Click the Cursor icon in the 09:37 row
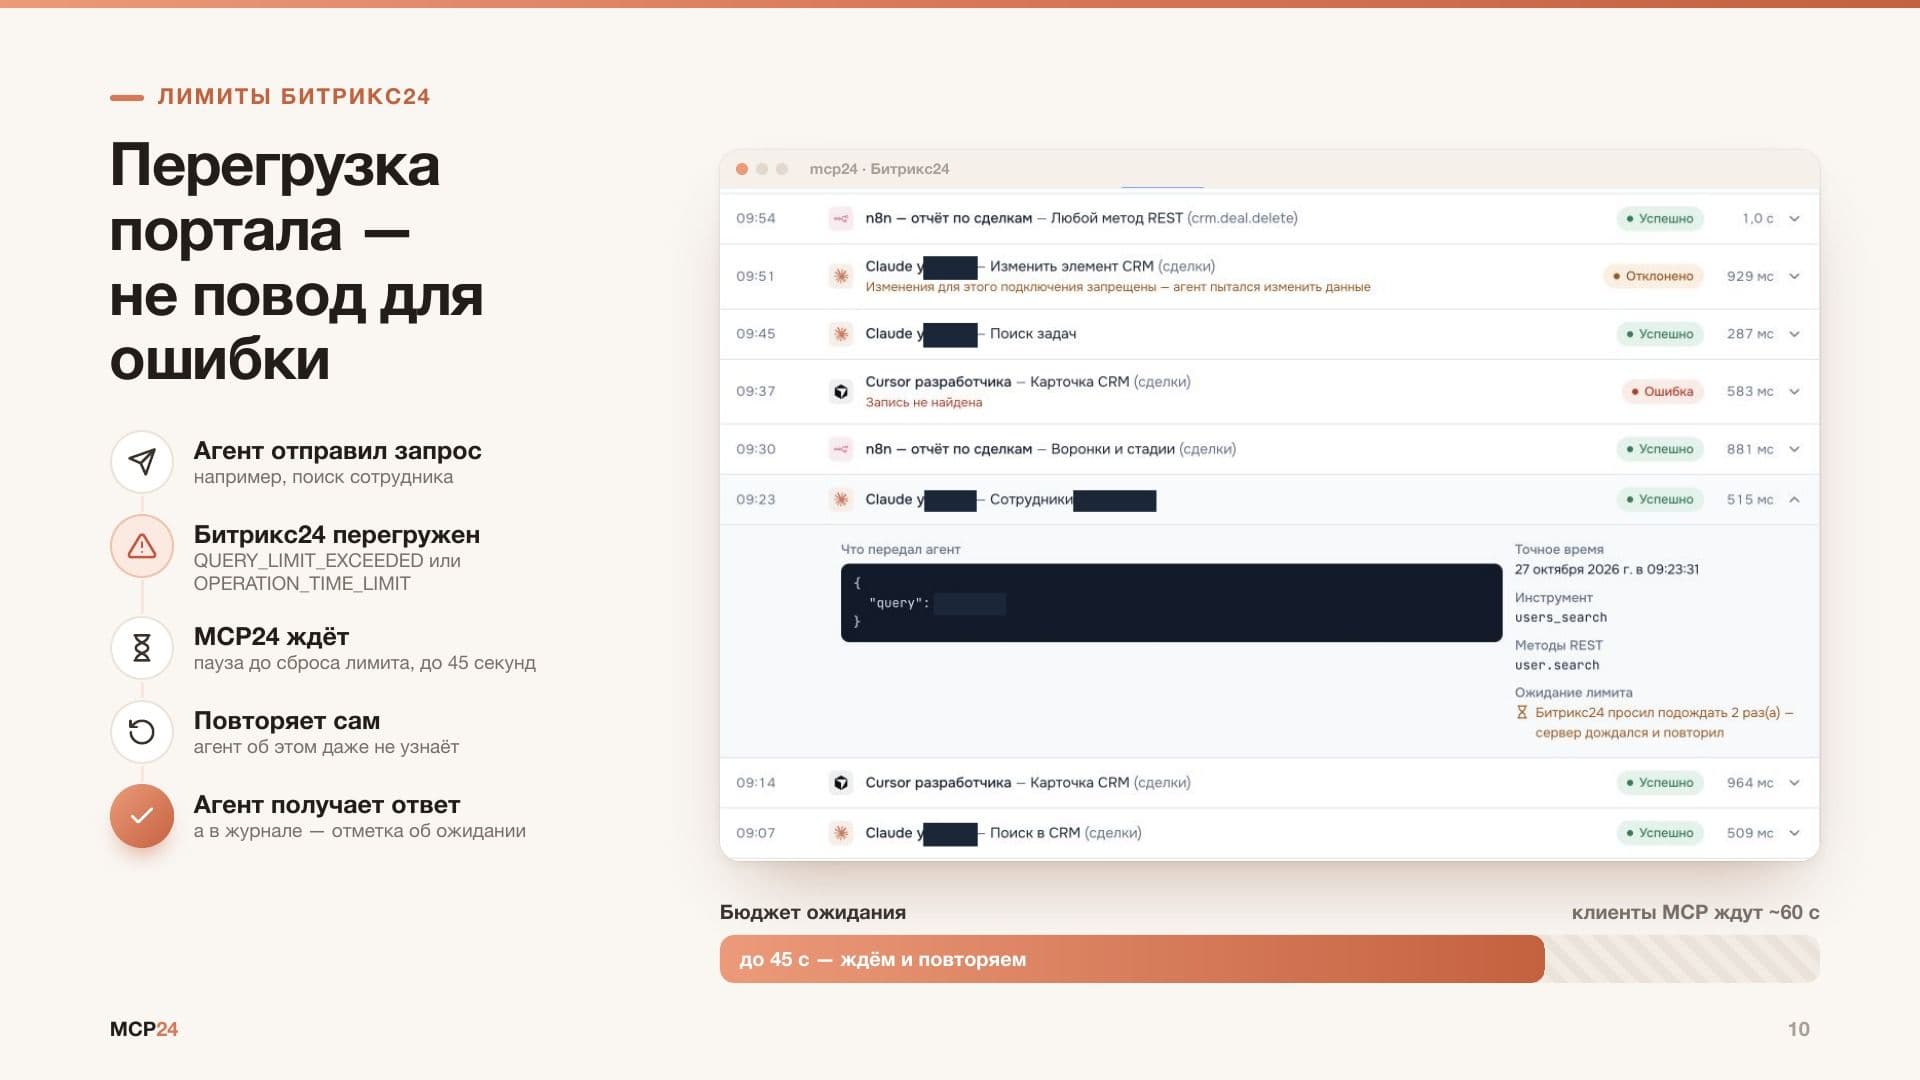The width and height of the screenshot is (1920, 1080). (841, 391)
